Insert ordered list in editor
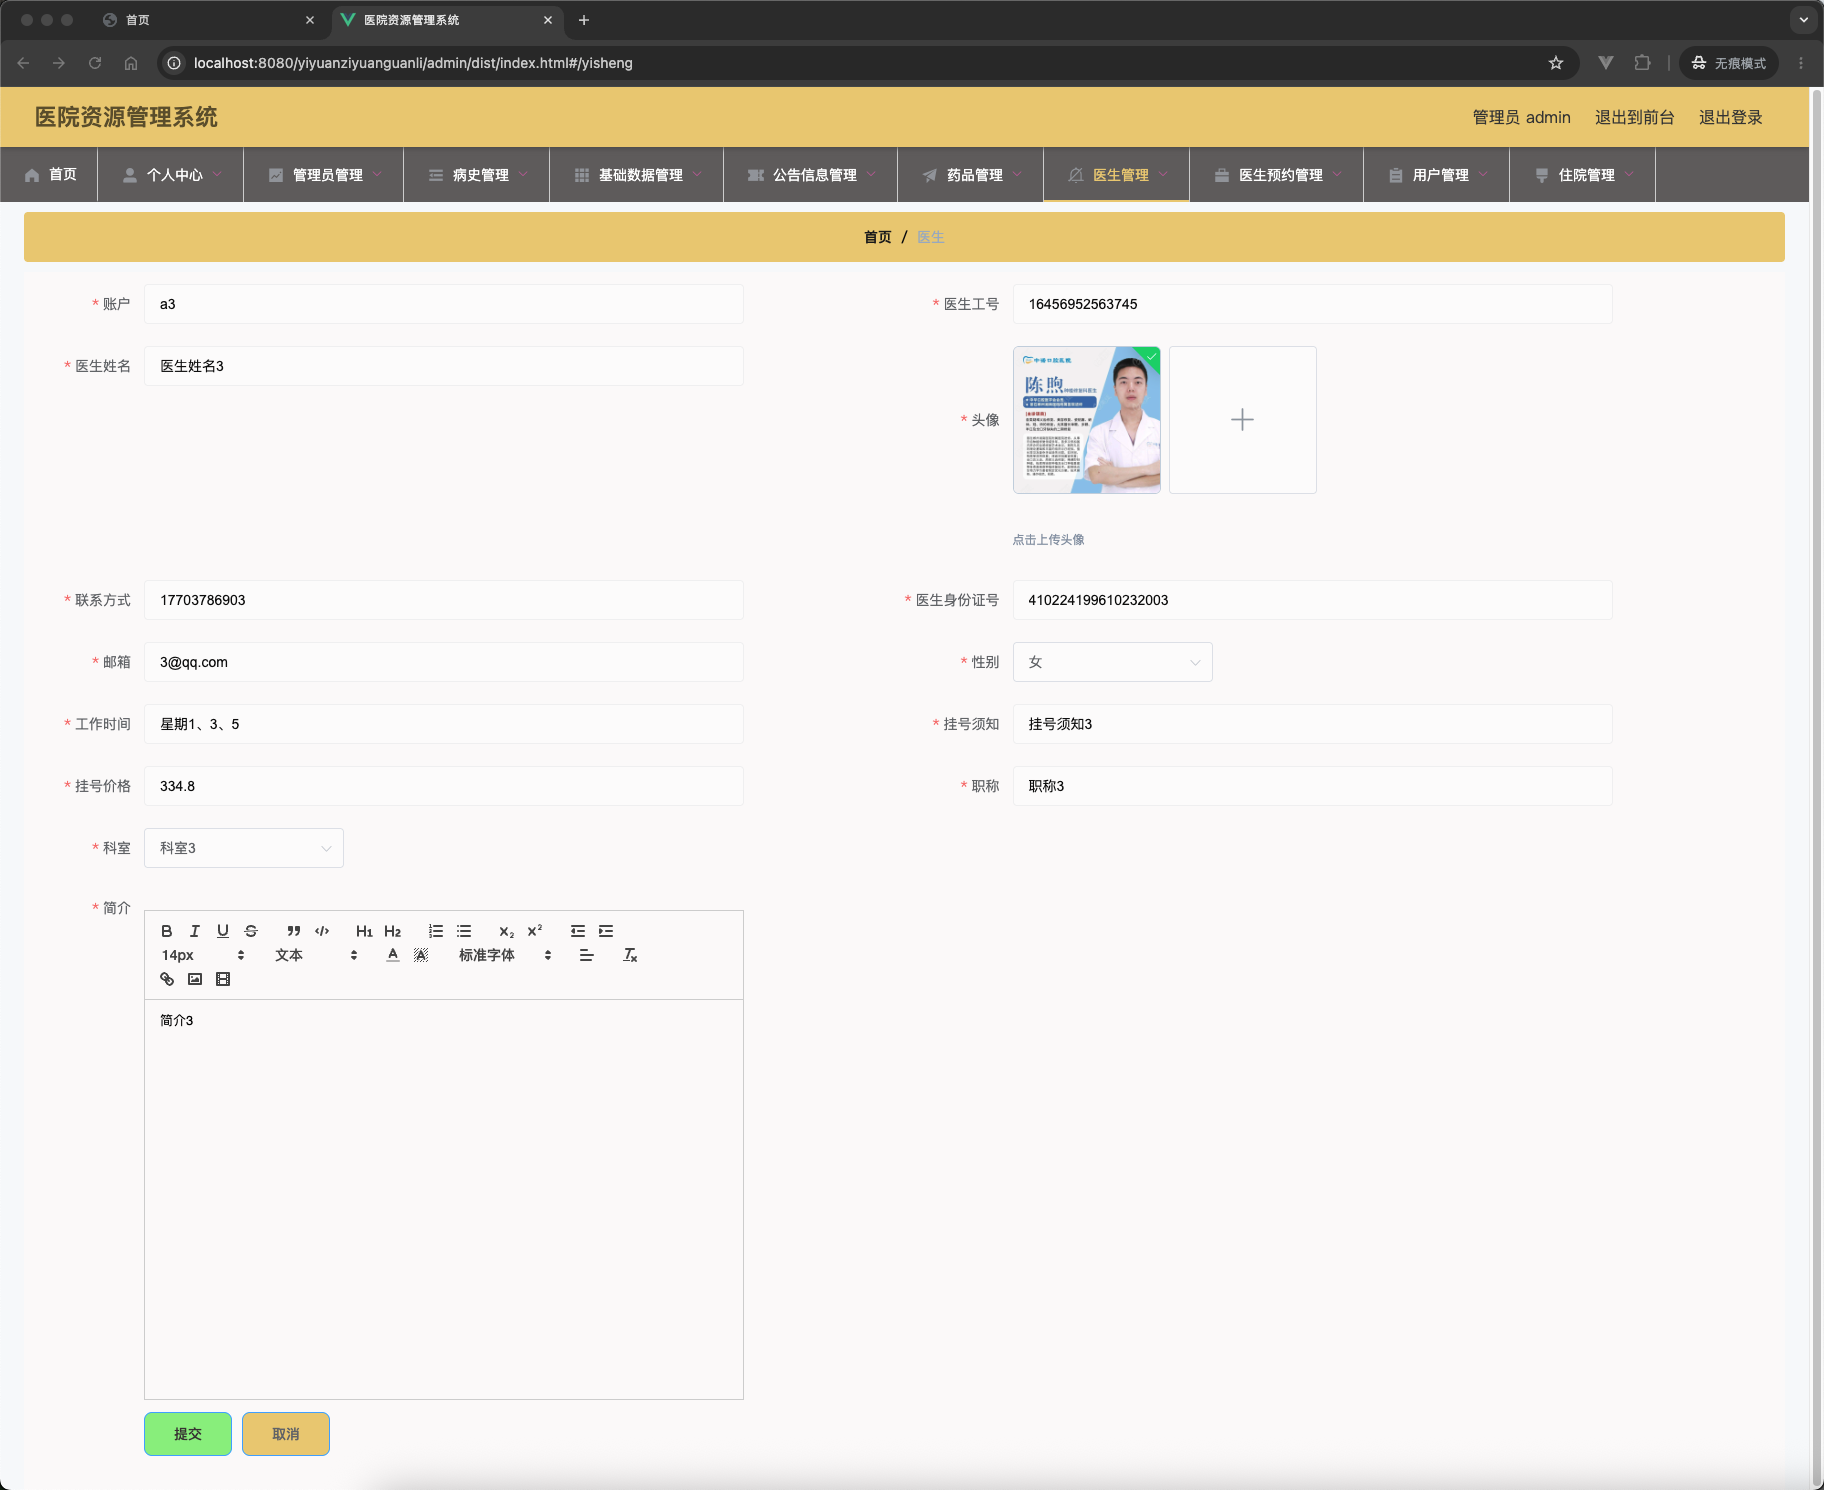The image size is (1824, 1490). (x=436, y=931)
